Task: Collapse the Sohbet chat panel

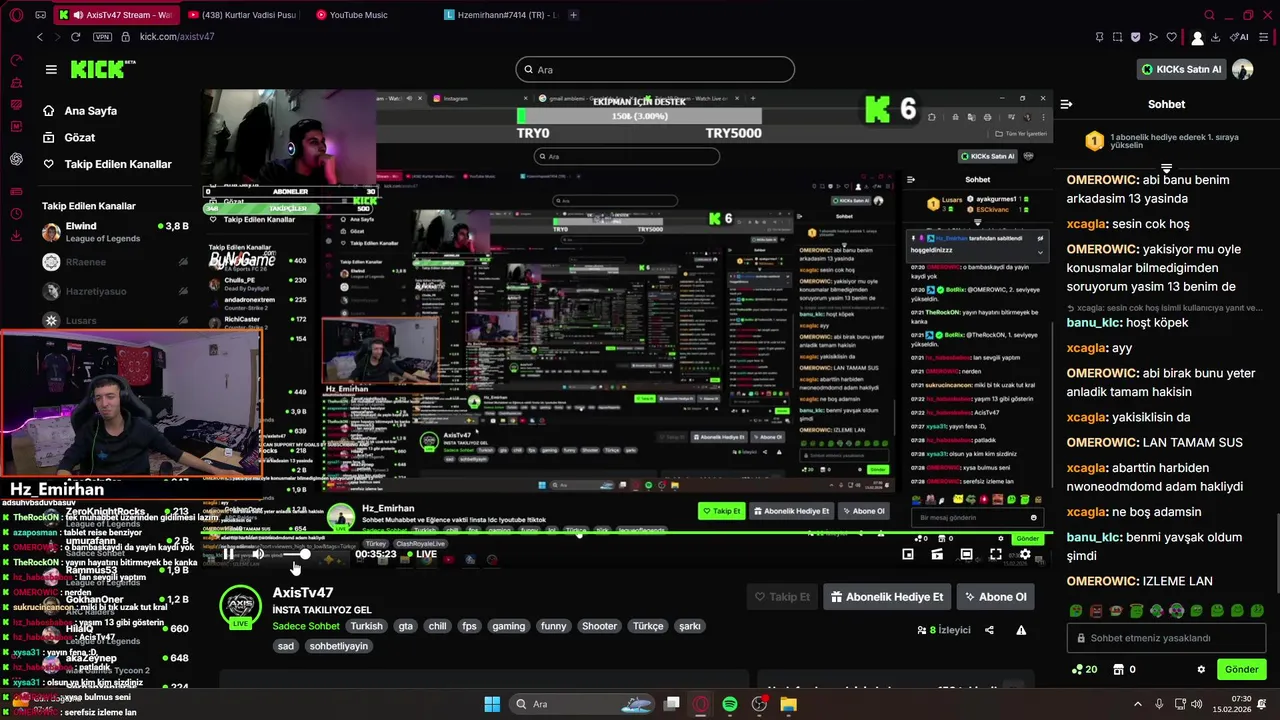Action: (1066, 104)
